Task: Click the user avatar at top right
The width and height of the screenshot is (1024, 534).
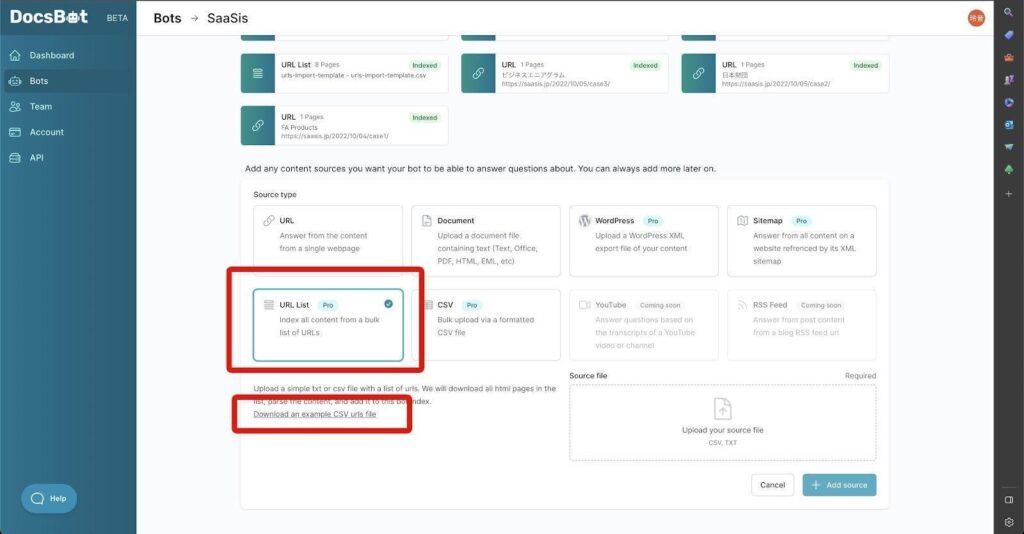Action: coord(976,18)
